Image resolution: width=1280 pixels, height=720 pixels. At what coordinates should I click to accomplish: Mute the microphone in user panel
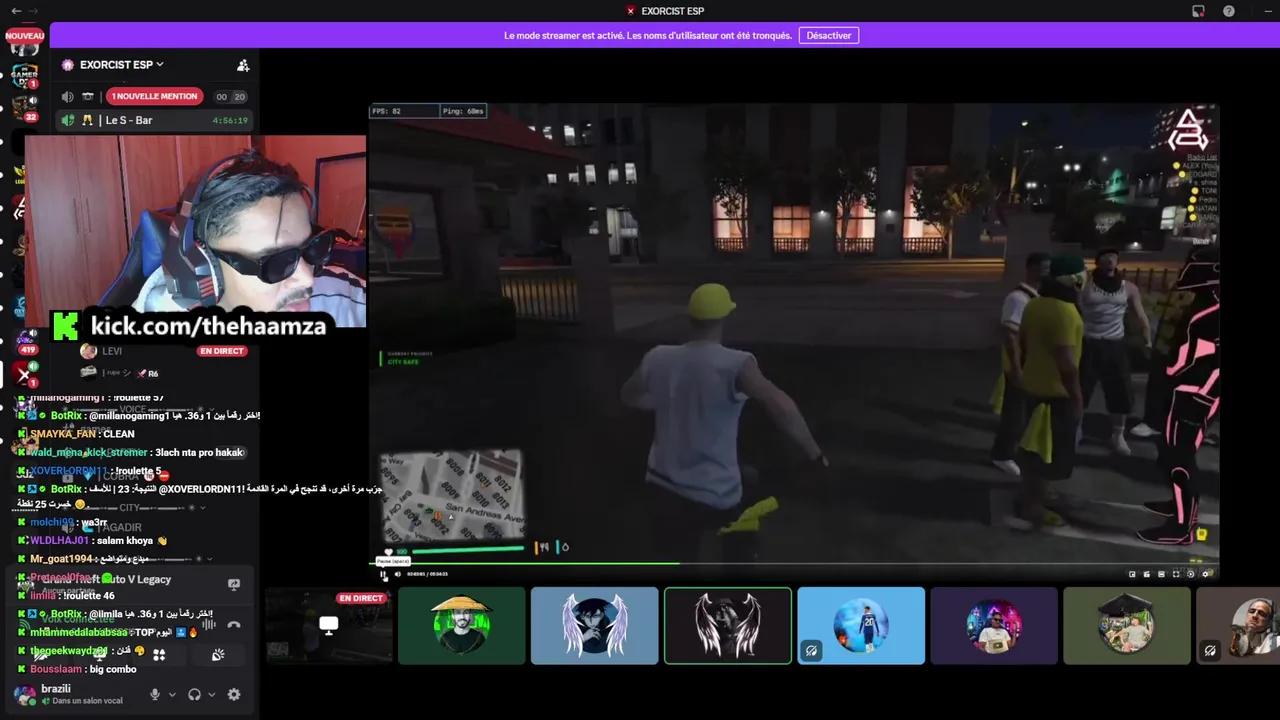point(155,694)
